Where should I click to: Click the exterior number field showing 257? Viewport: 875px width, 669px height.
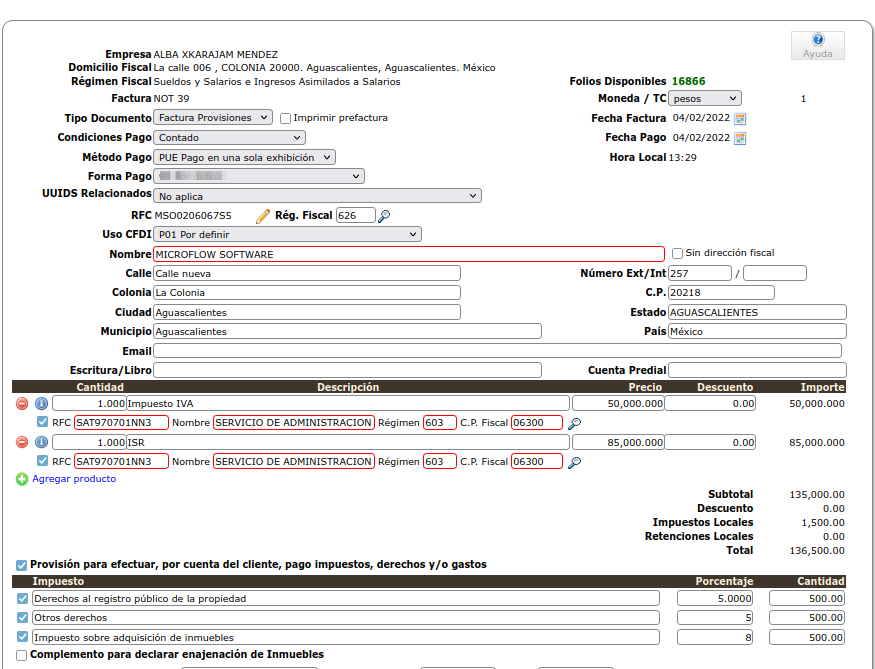(x=700, y=273)
